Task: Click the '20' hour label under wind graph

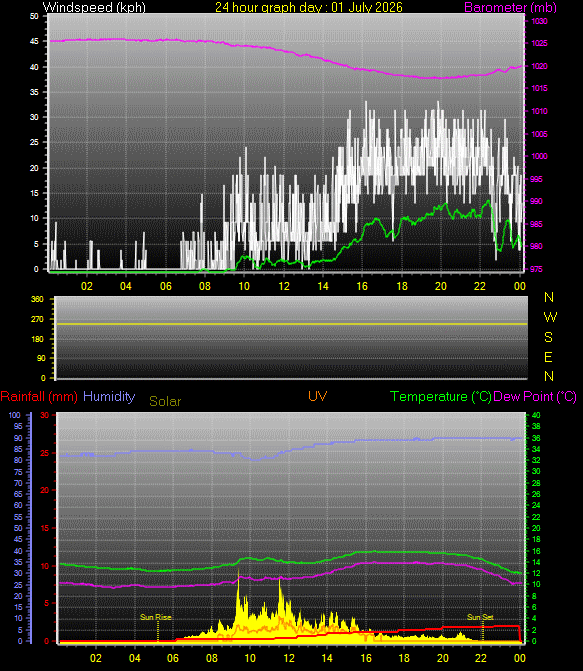Action: (441, 286)
